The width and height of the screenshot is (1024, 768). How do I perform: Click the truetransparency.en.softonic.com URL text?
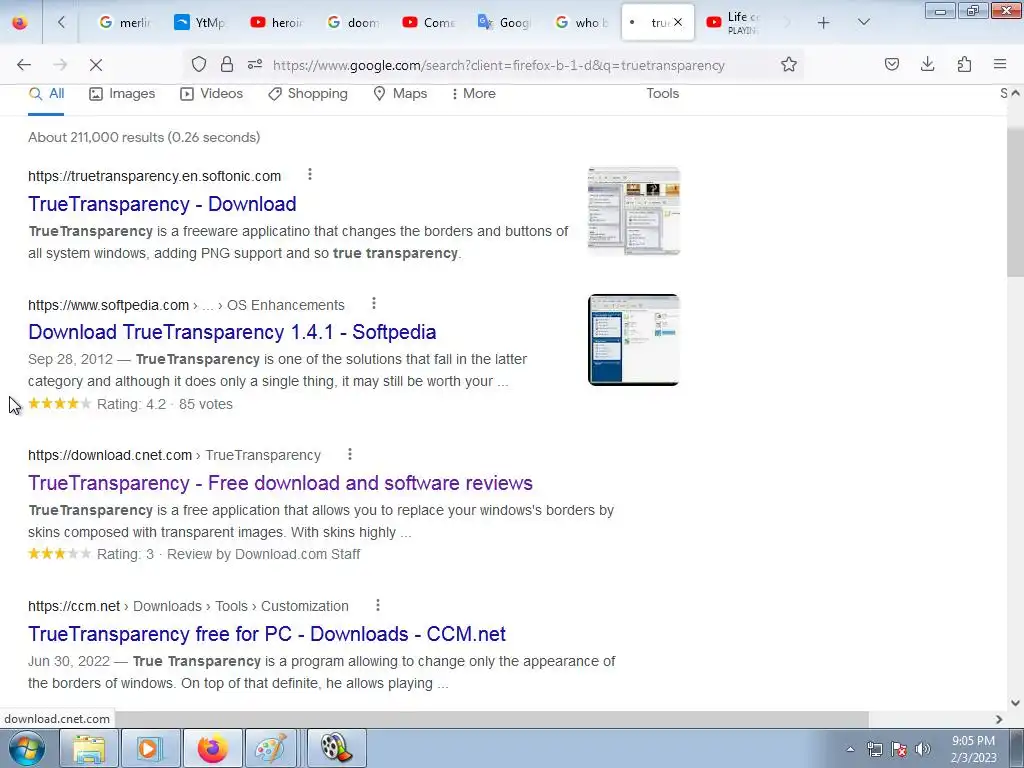point(154,176)
